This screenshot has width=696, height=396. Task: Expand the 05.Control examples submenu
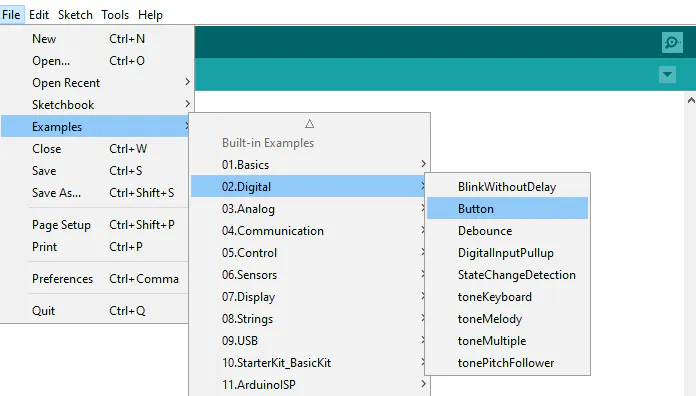pyautogui.click(x=308, y=253)
